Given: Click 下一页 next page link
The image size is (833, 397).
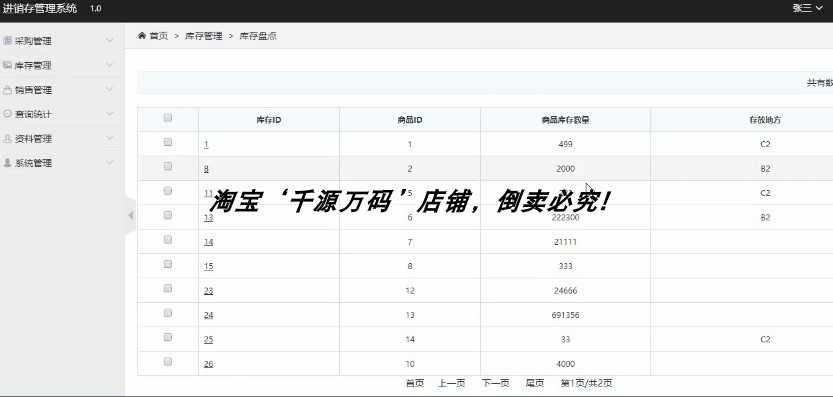Looking at the screenshot, I should 495,383.
